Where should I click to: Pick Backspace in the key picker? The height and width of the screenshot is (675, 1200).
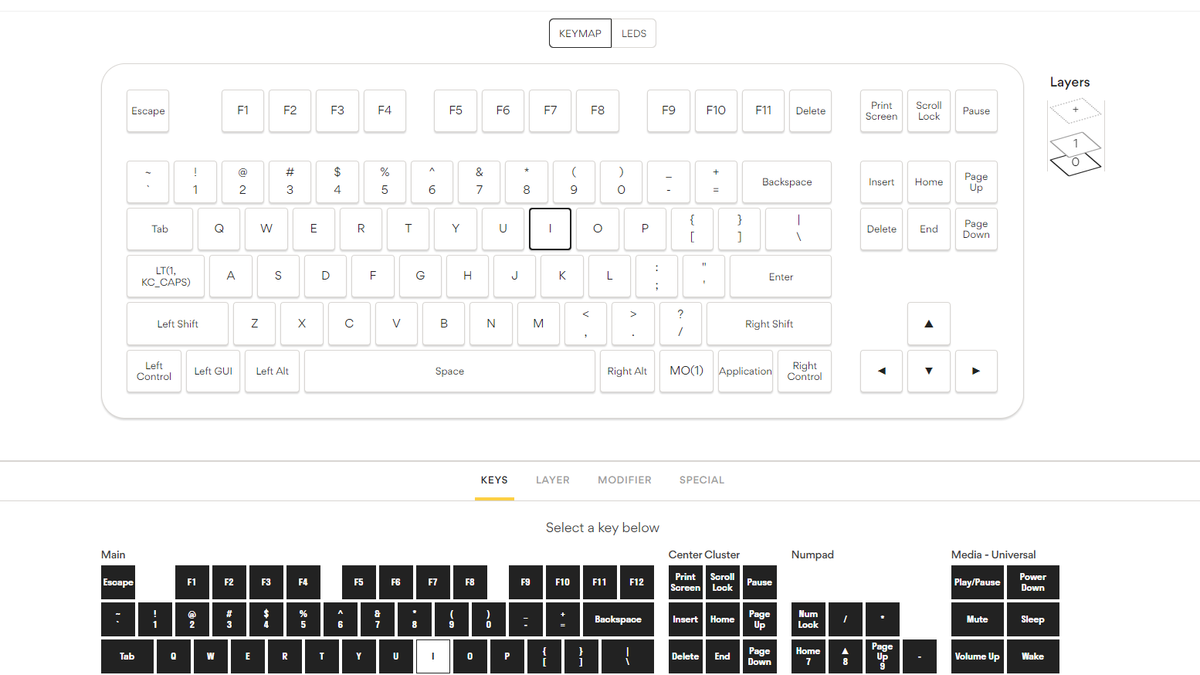click(x=619, y=619)
